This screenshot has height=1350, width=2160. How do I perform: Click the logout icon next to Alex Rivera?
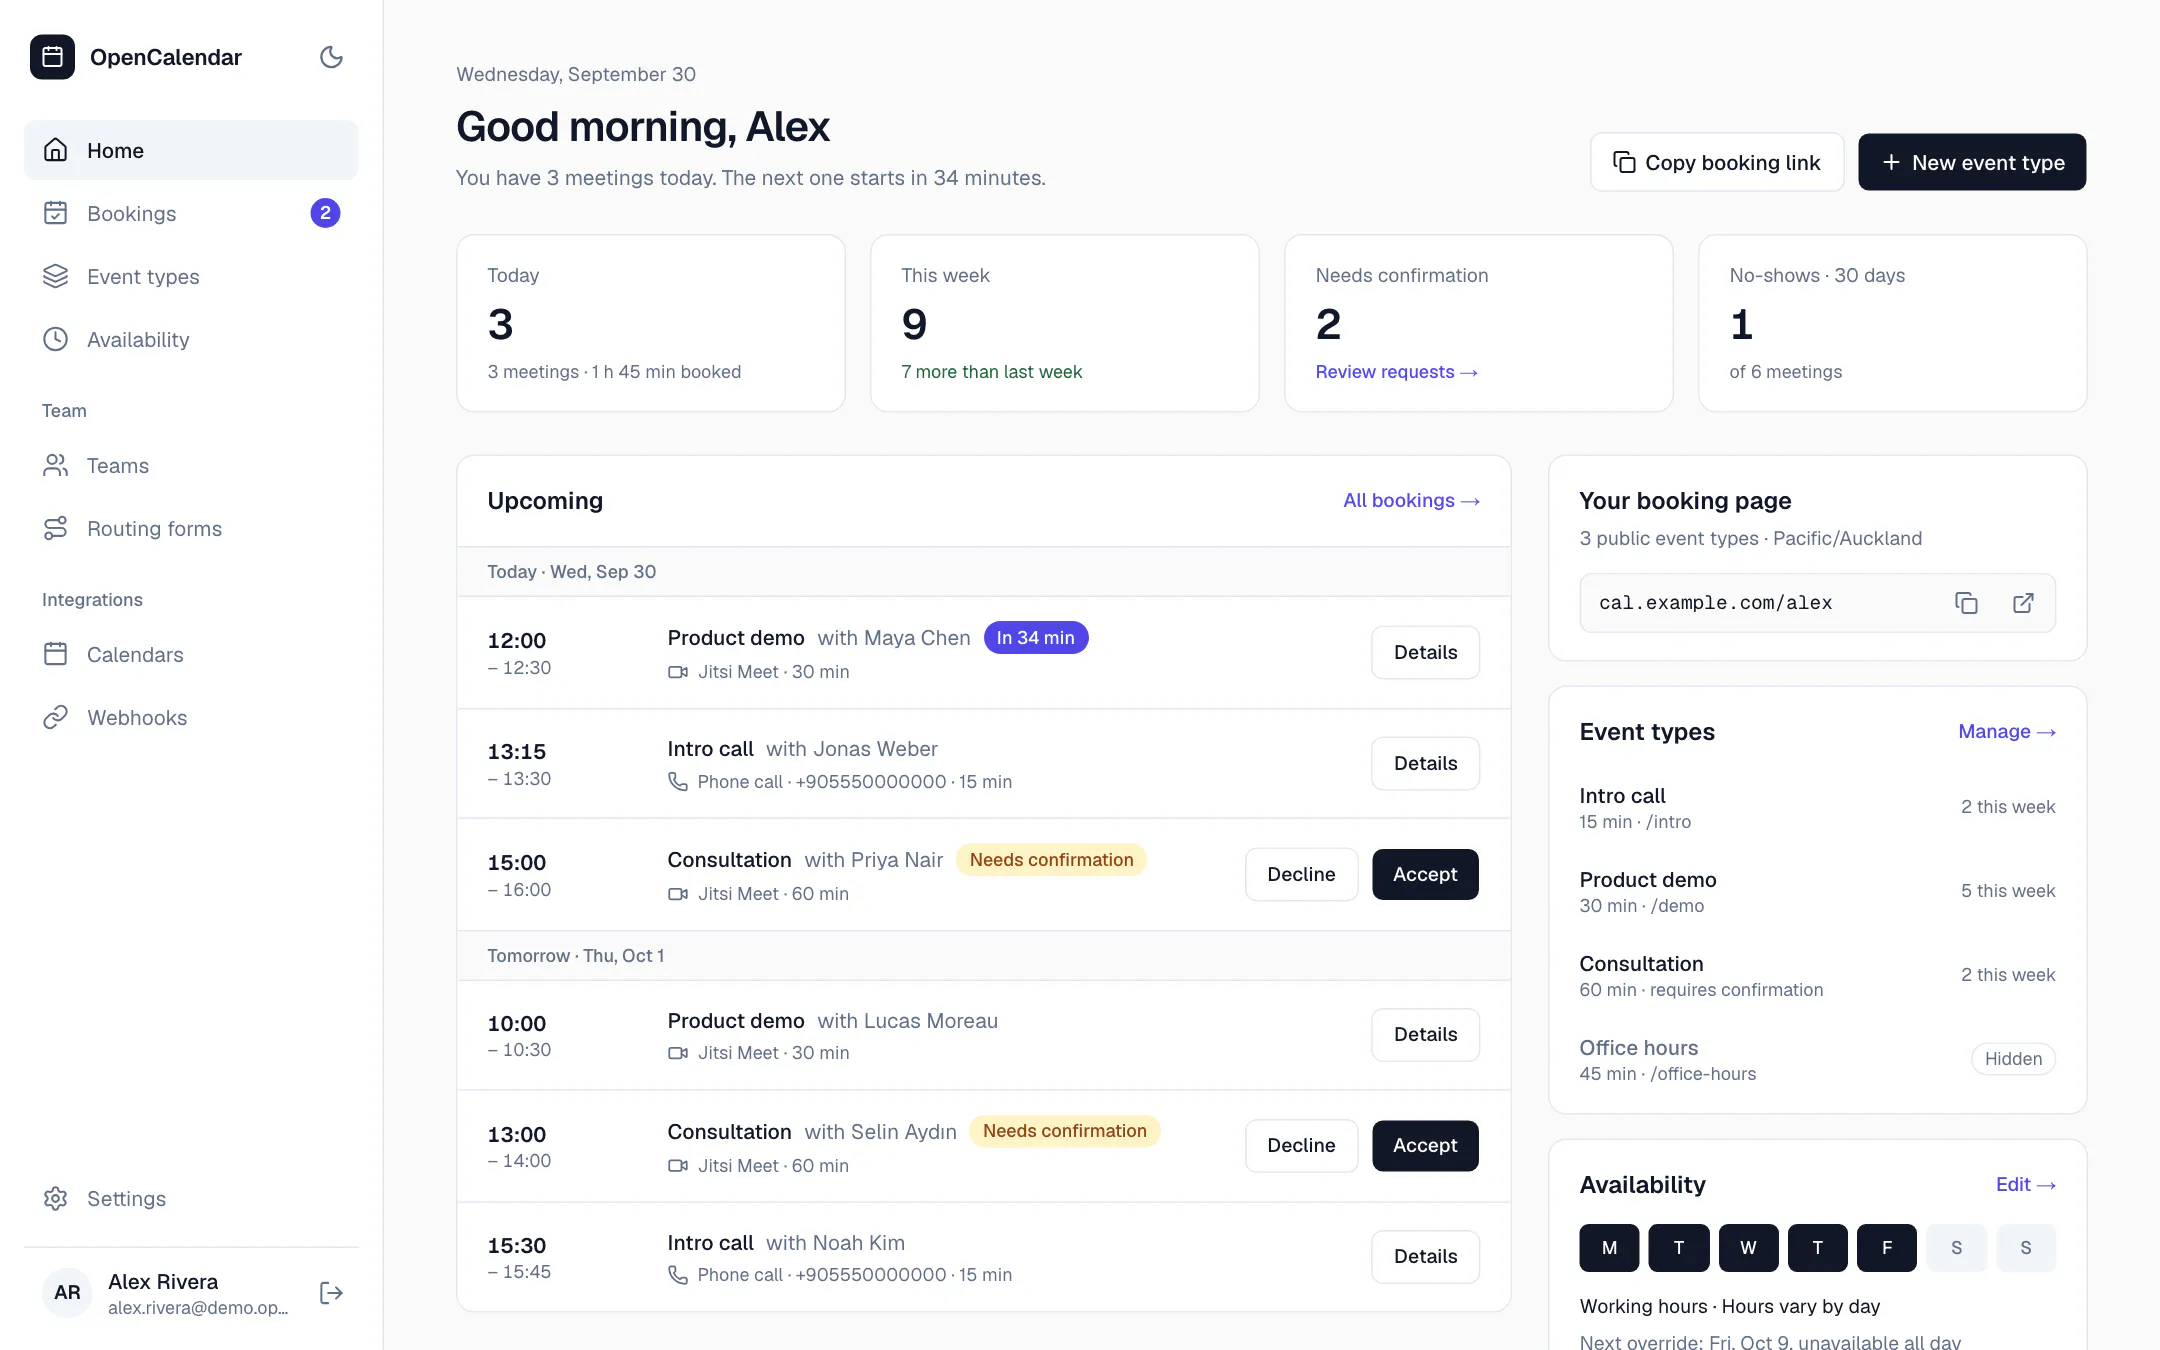[331, 1293]
